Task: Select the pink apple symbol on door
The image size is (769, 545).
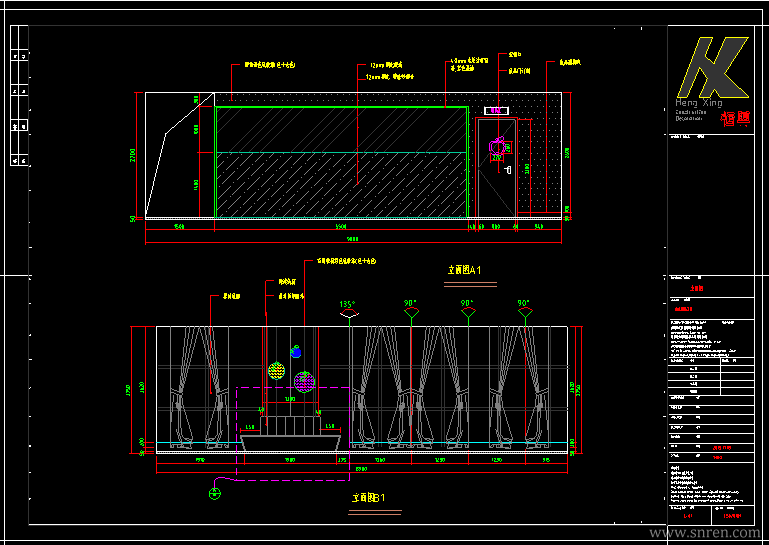Action: 497,146
